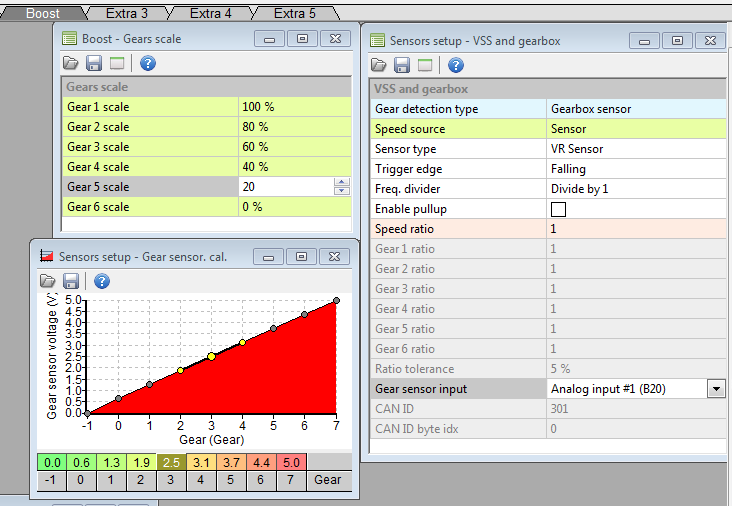Expand the Gear sensor input dropdown
This screenshot has width=732, height=506.
716,389
